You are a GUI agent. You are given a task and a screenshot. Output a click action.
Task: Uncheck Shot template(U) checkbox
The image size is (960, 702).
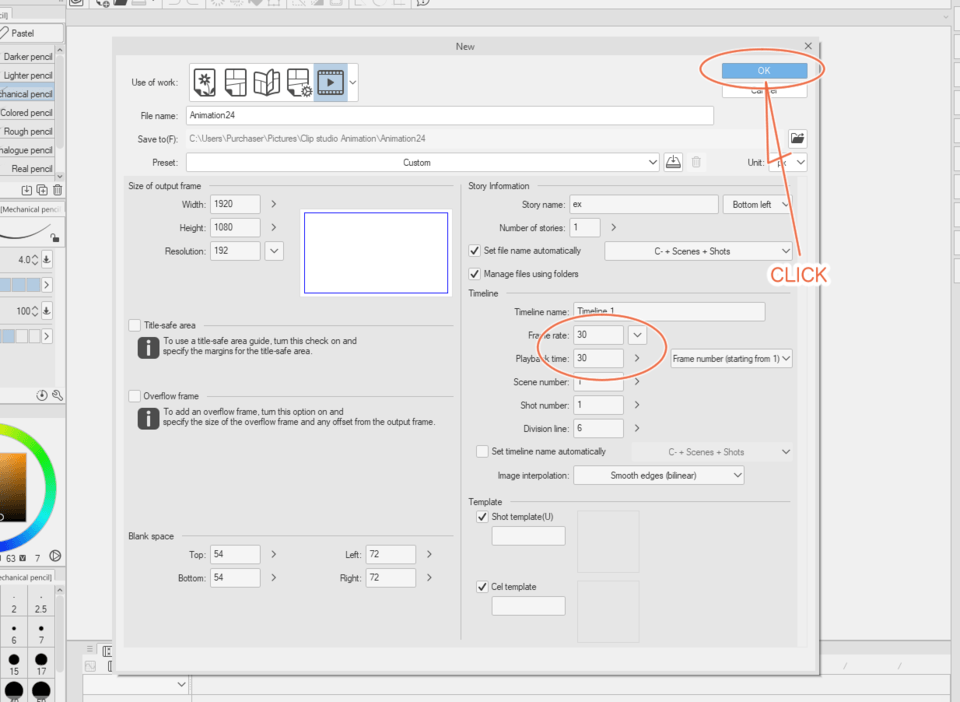482,517
